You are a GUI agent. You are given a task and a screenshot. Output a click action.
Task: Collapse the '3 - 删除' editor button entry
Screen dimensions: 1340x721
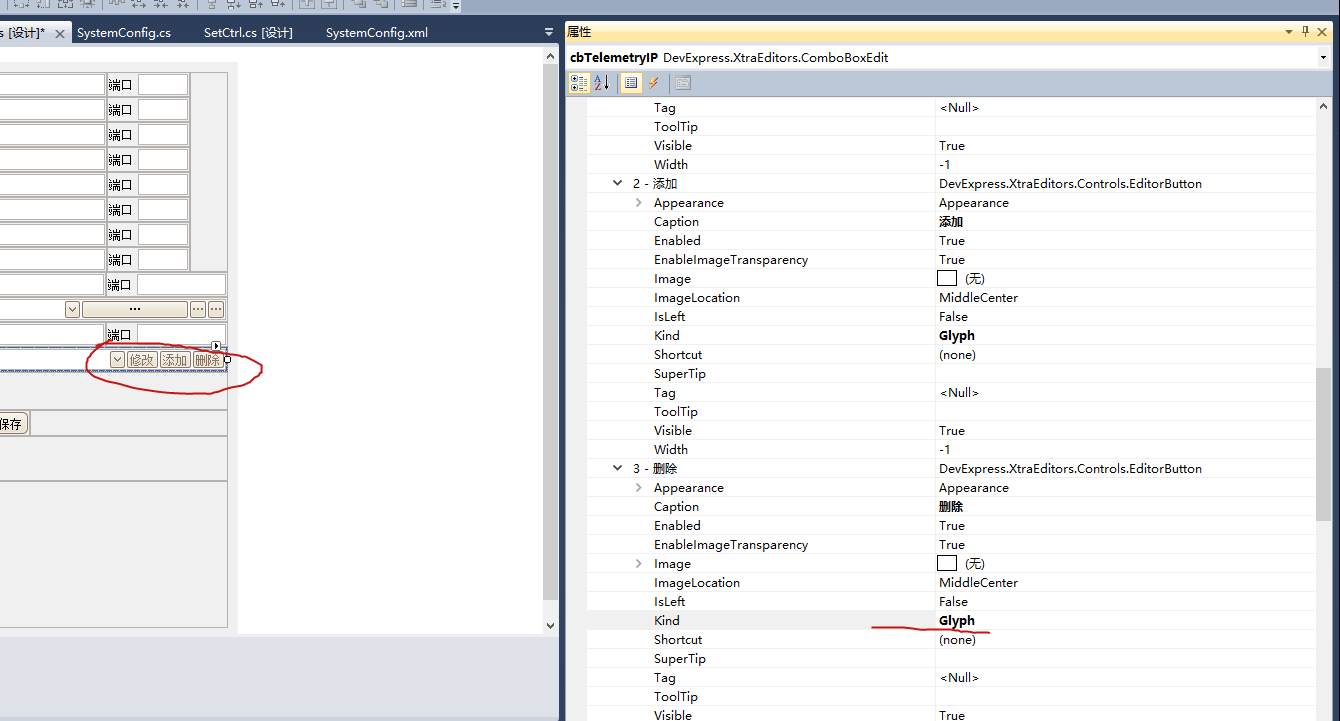coord(618,468)
